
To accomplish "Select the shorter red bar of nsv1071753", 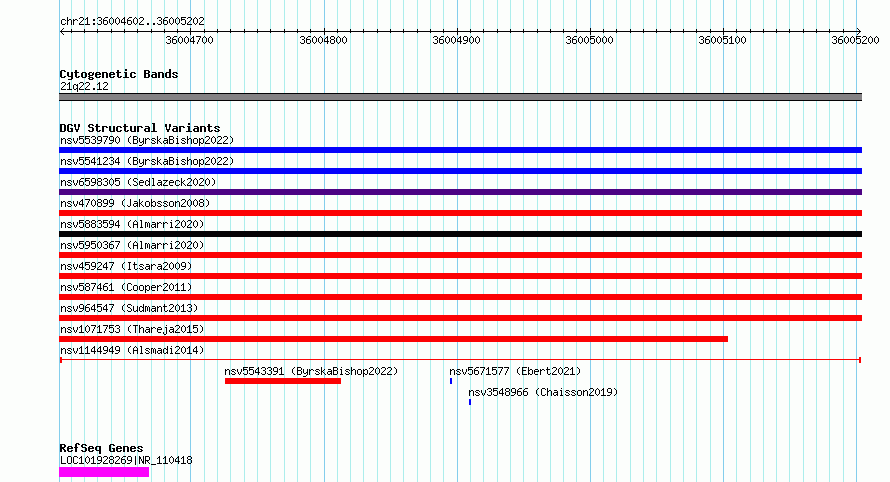I will coord(393,339).
